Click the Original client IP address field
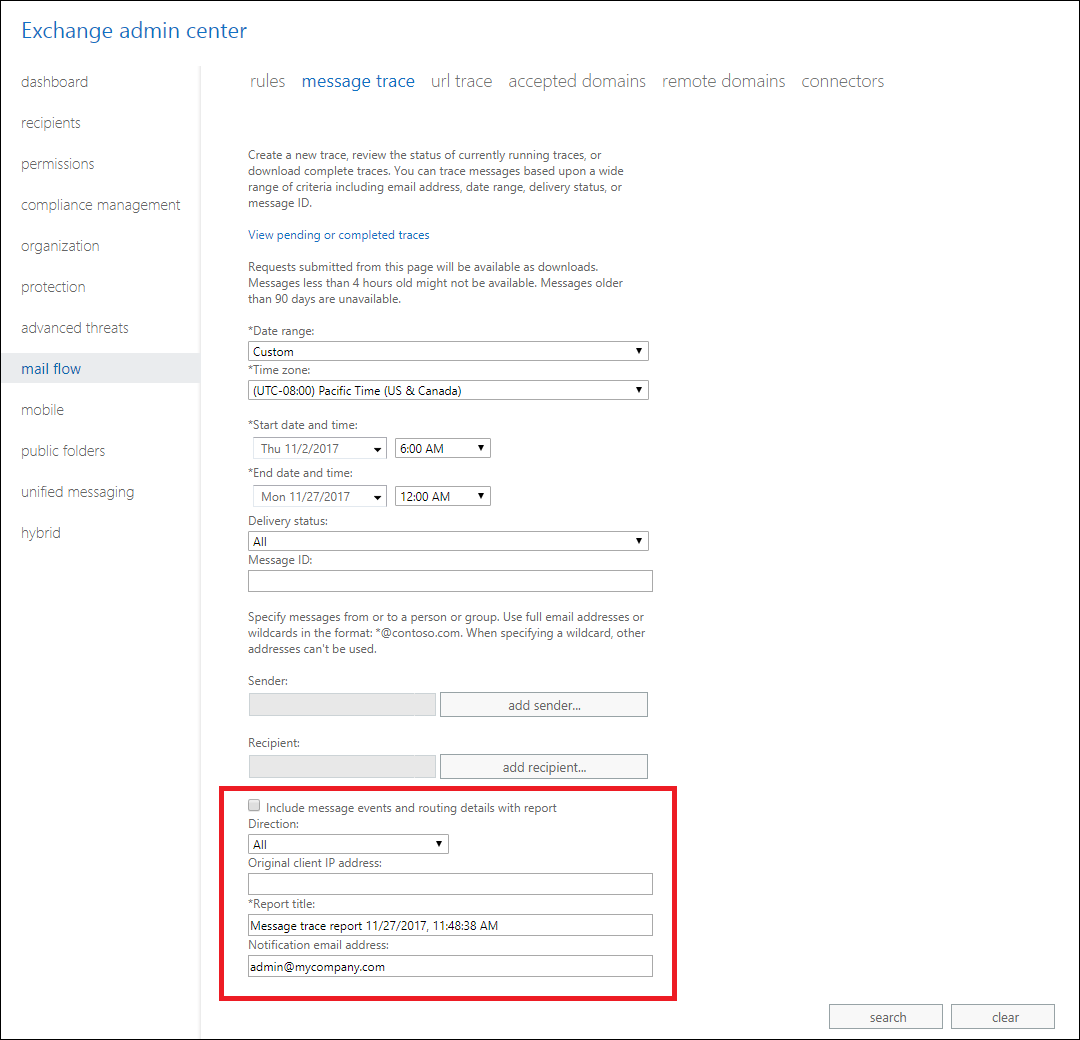The width and height of the screenshot is (1080, 1040). click(x=450, y=884)
